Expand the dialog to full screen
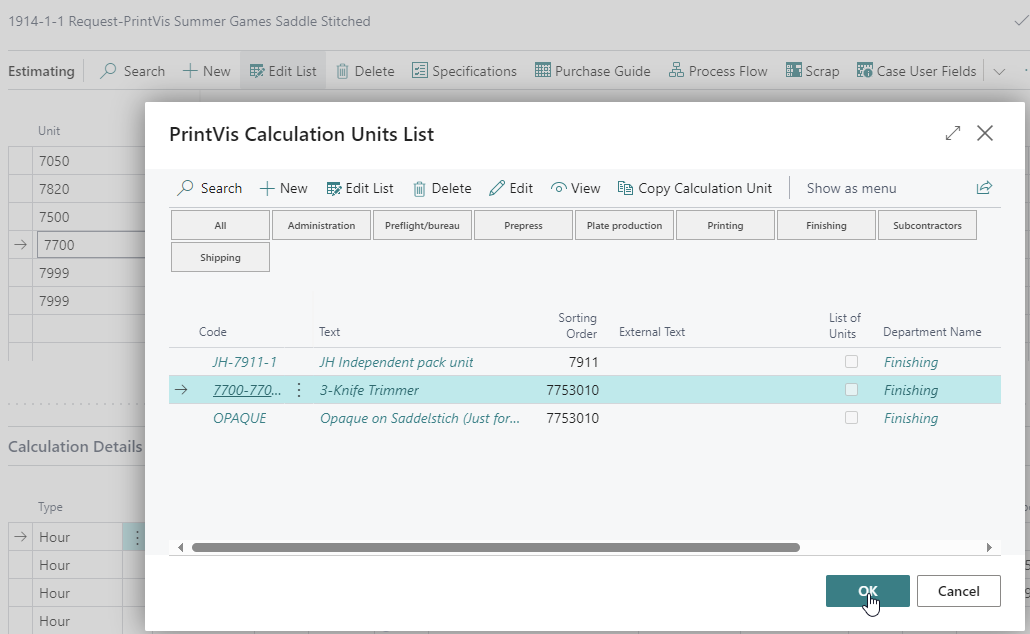 point(952,133)
